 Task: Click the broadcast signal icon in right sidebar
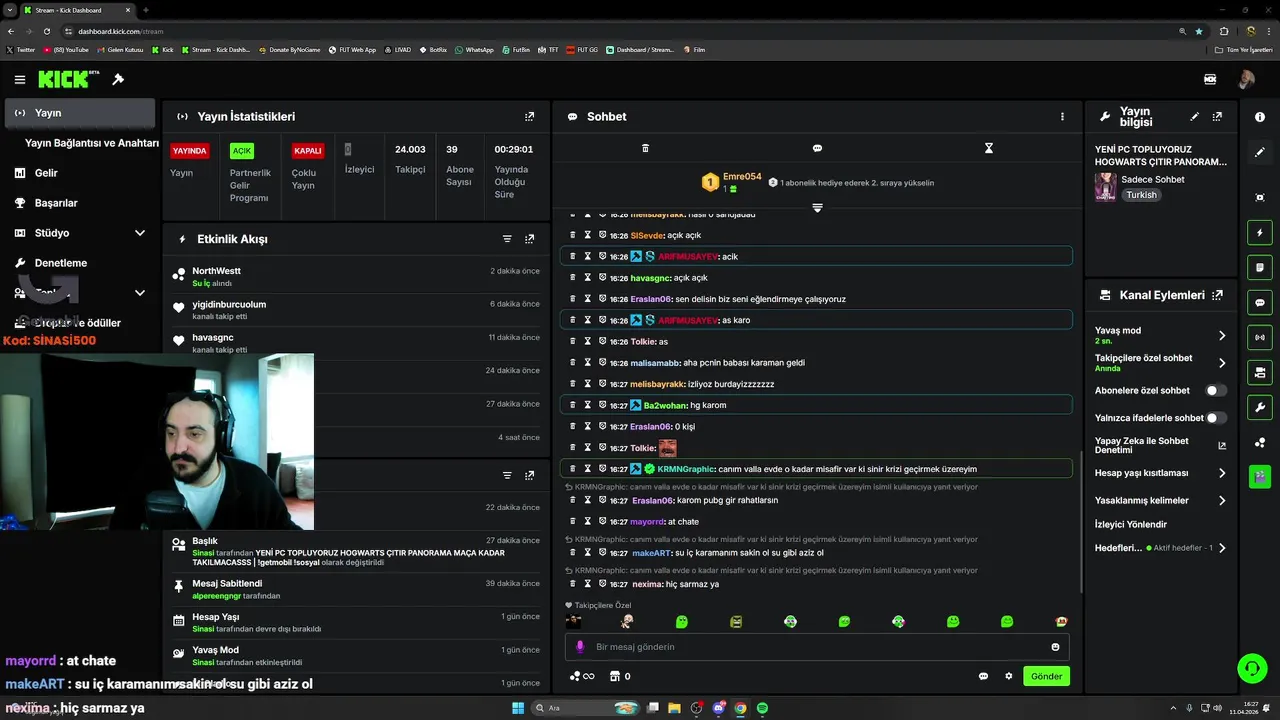1260,337
